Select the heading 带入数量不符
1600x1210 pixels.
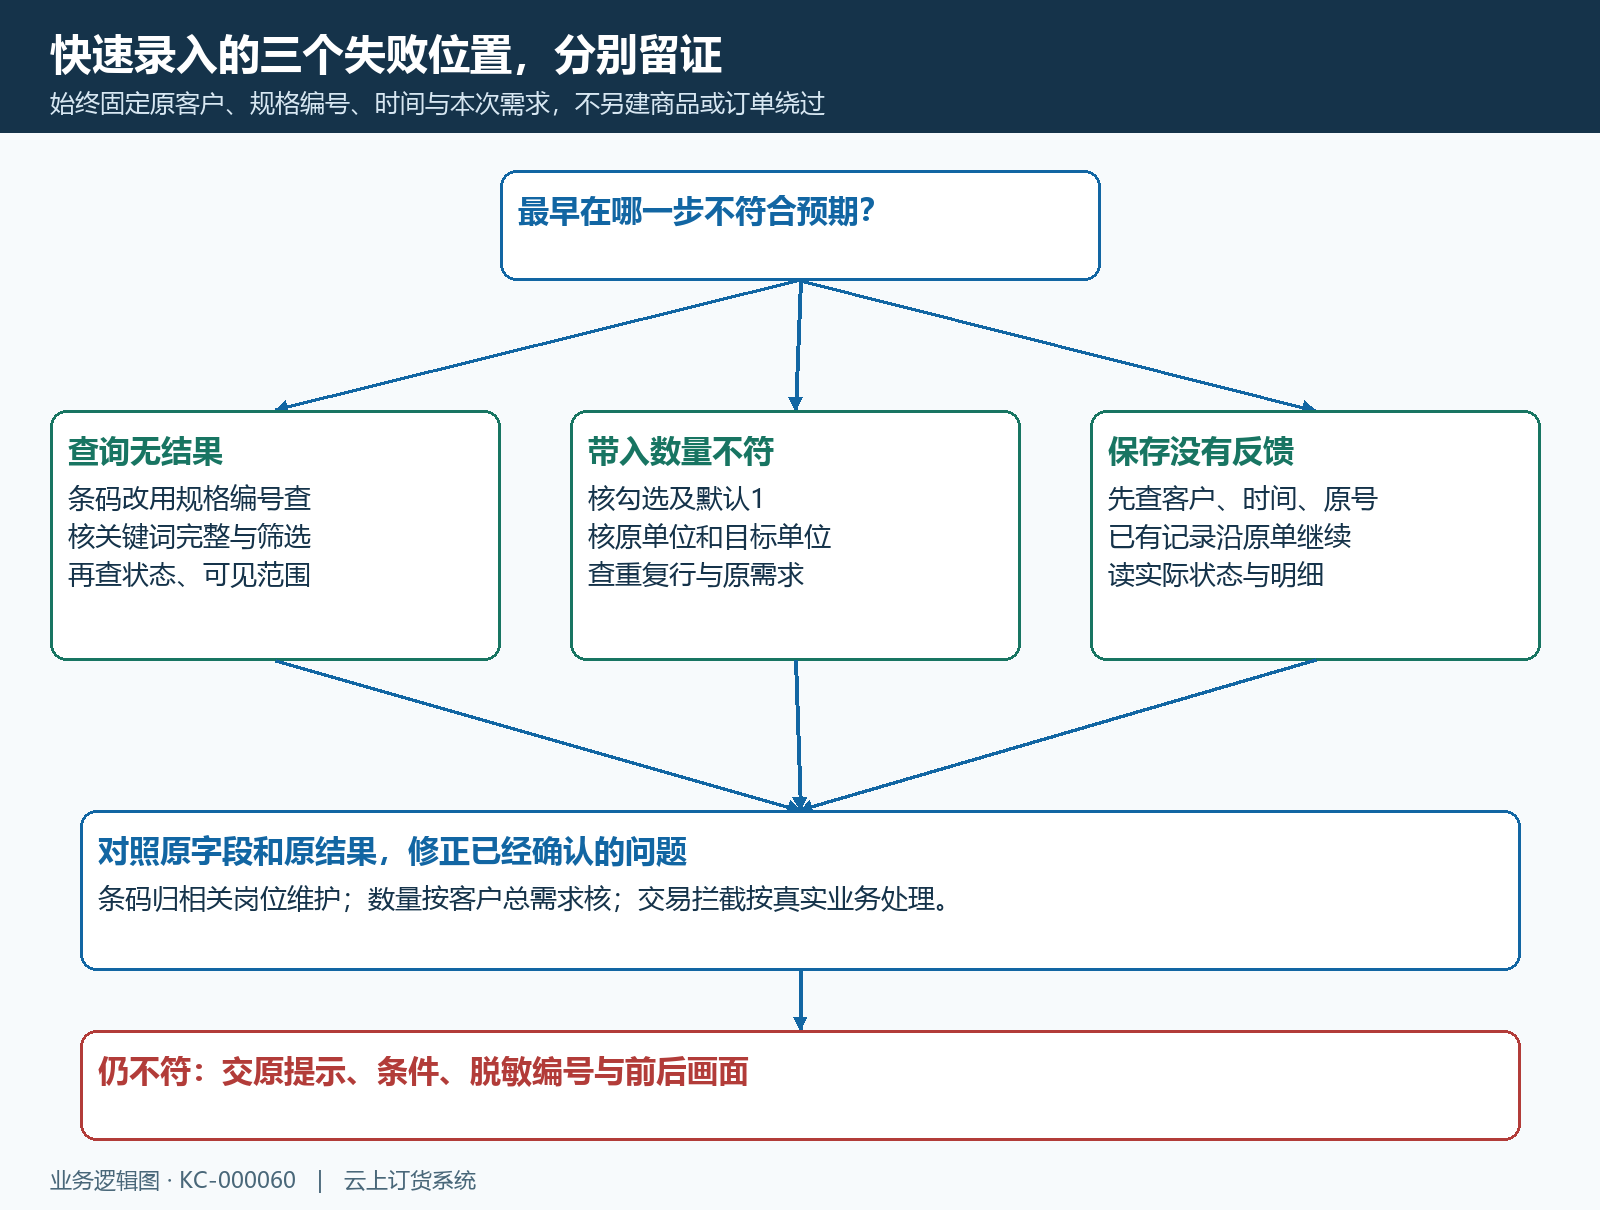[680, 452]
